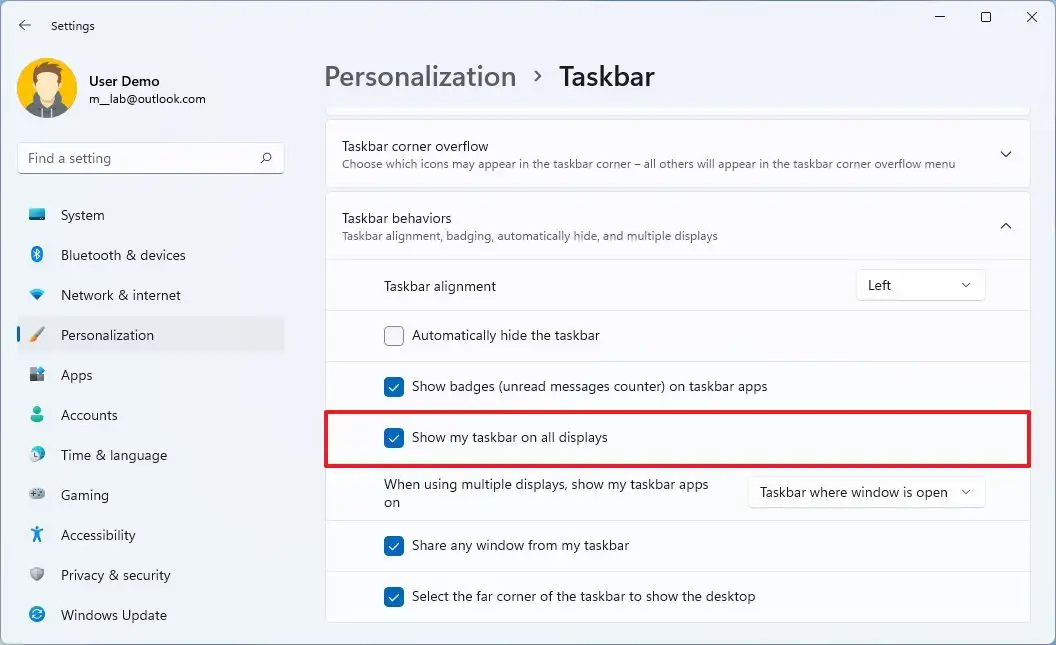Open Windows Update settings

coord(114,615)
